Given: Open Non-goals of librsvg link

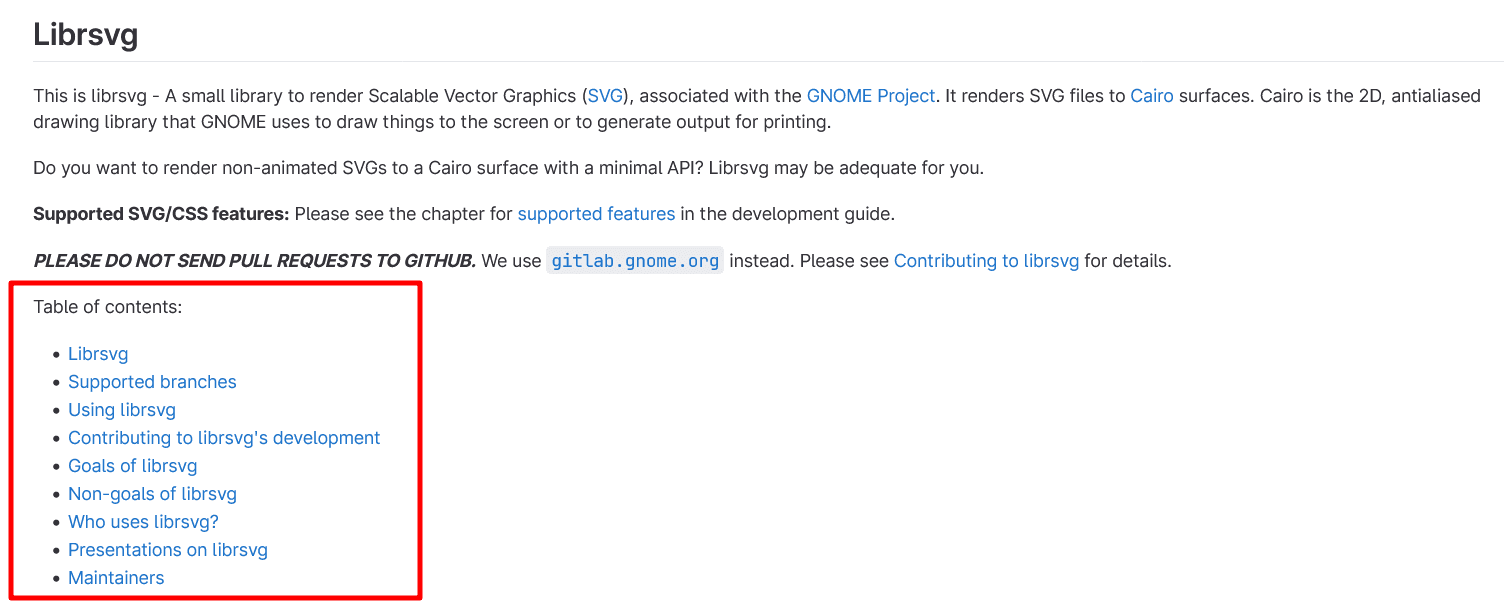Looking at the screenshot, I should coord(152,494).
